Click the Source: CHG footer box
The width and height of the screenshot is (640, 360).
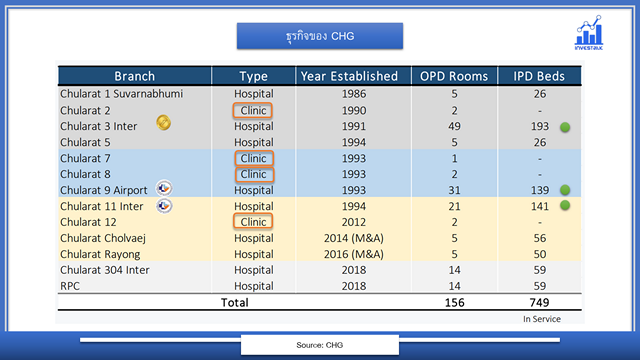pyautogui.click(x=320, y=345)
